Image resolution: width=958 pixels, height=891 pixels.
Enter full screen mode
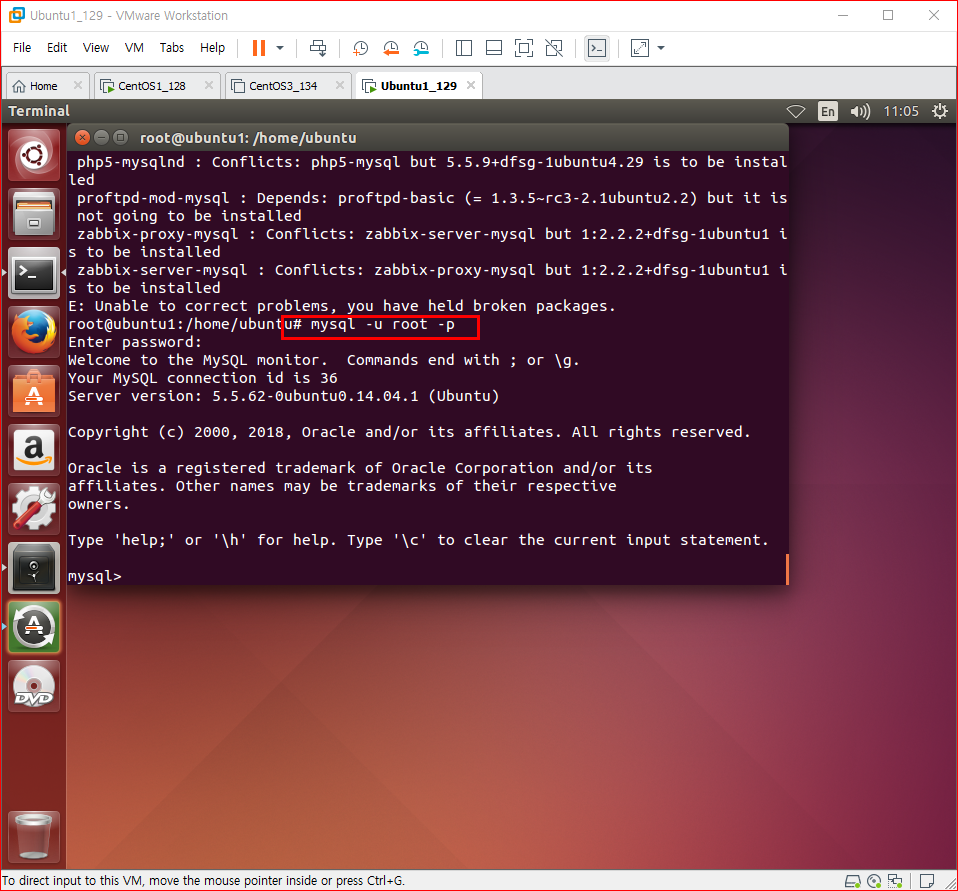coord(524,48)
